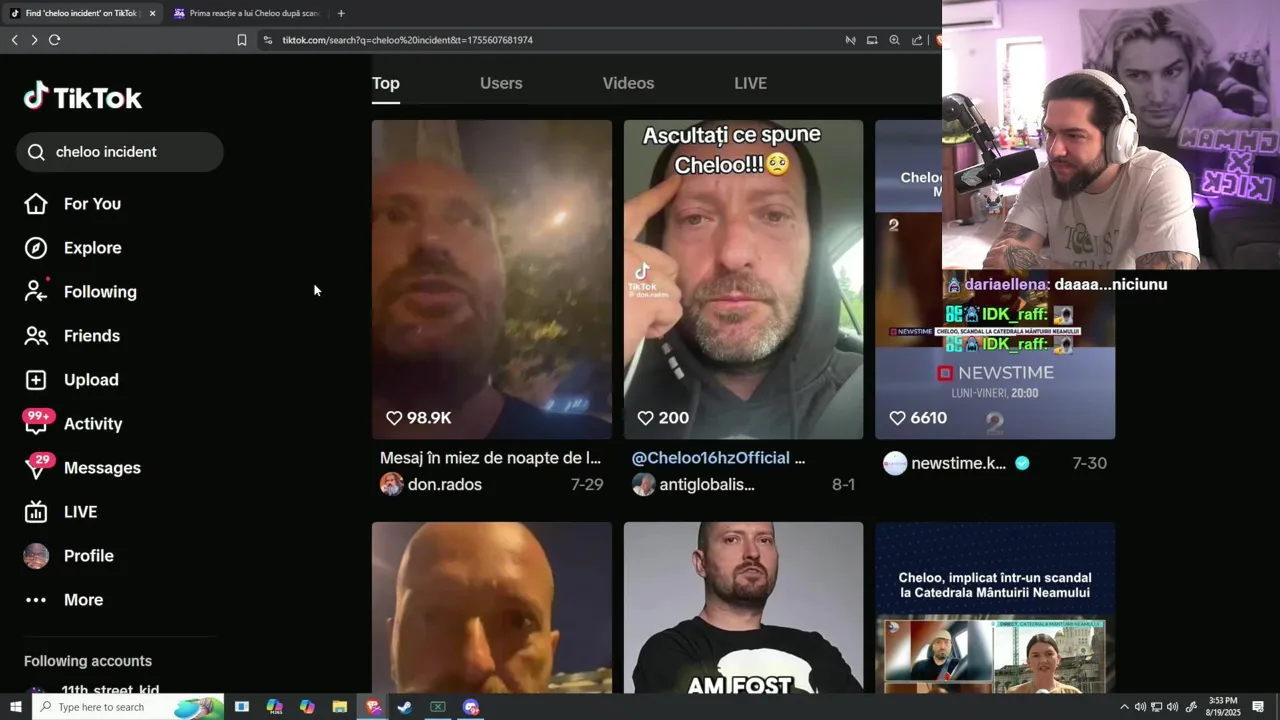Open Steam from the taskbar
Viewport: 1280px width, 720px height.
coord(405,707)
